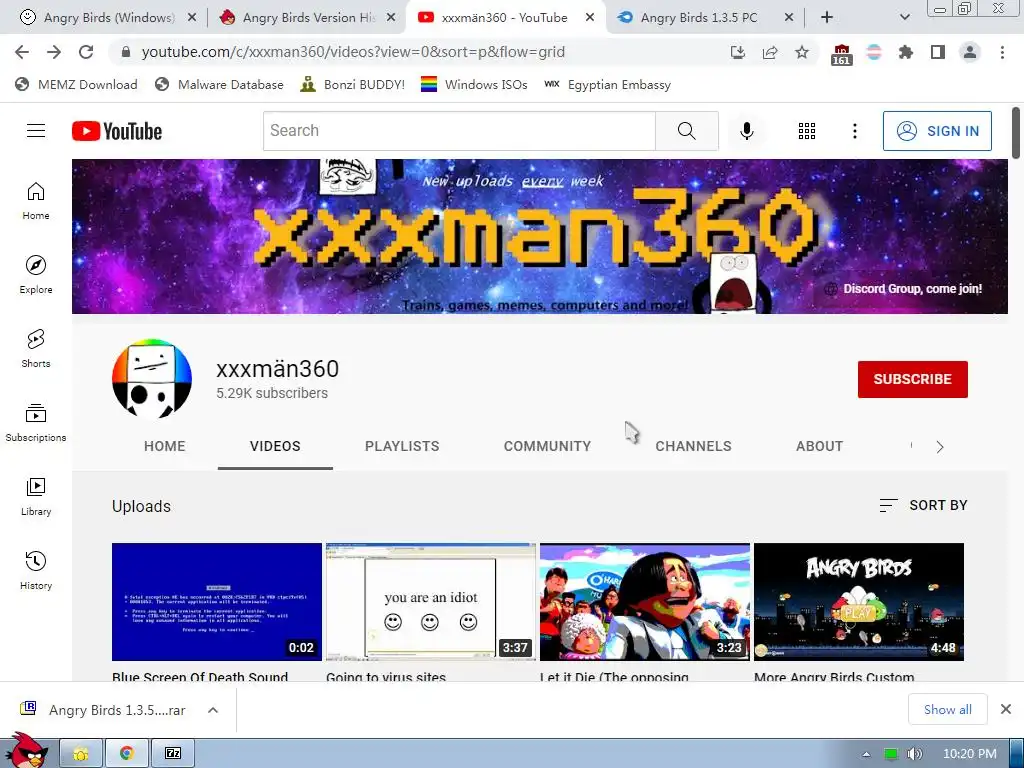Select the channel VIDEOS tab
This screenshot has width=1024, height=768.
pyautogui.click(x=275, y=446)
